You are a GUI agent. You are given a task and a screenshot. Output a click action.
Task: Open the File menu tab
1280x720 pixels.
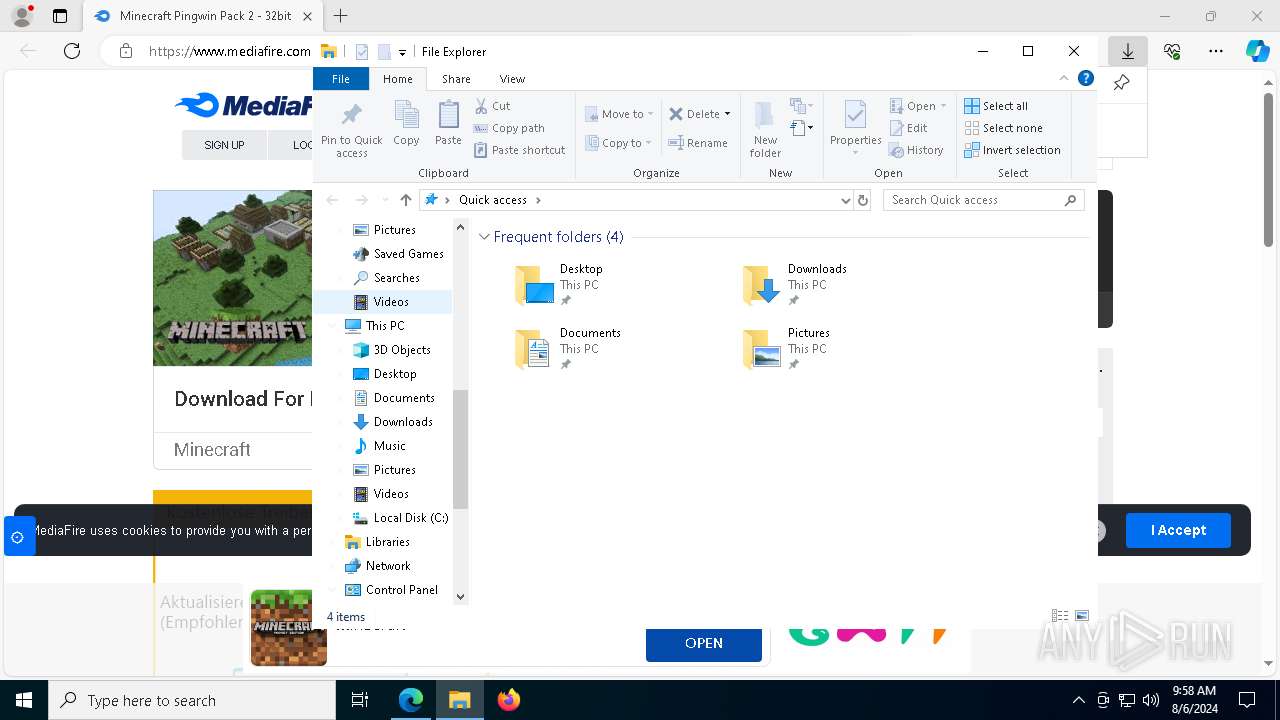[x=340, y=79]
